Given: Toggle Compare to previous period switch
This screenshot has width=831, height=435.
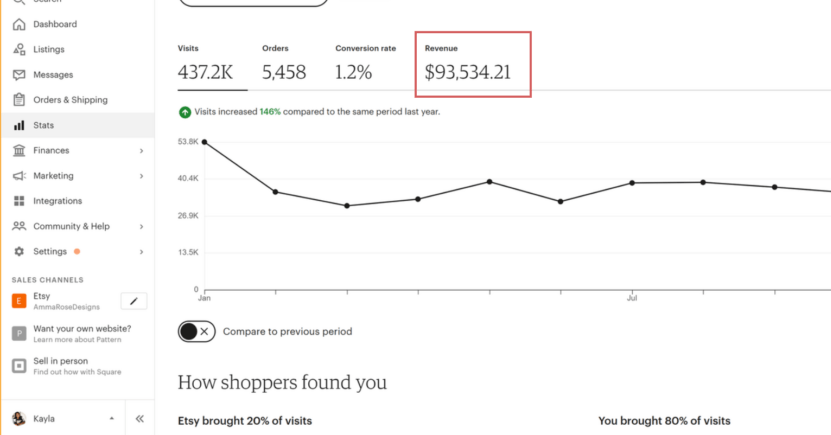Looking at the screenshot, I should pos(197,332).
